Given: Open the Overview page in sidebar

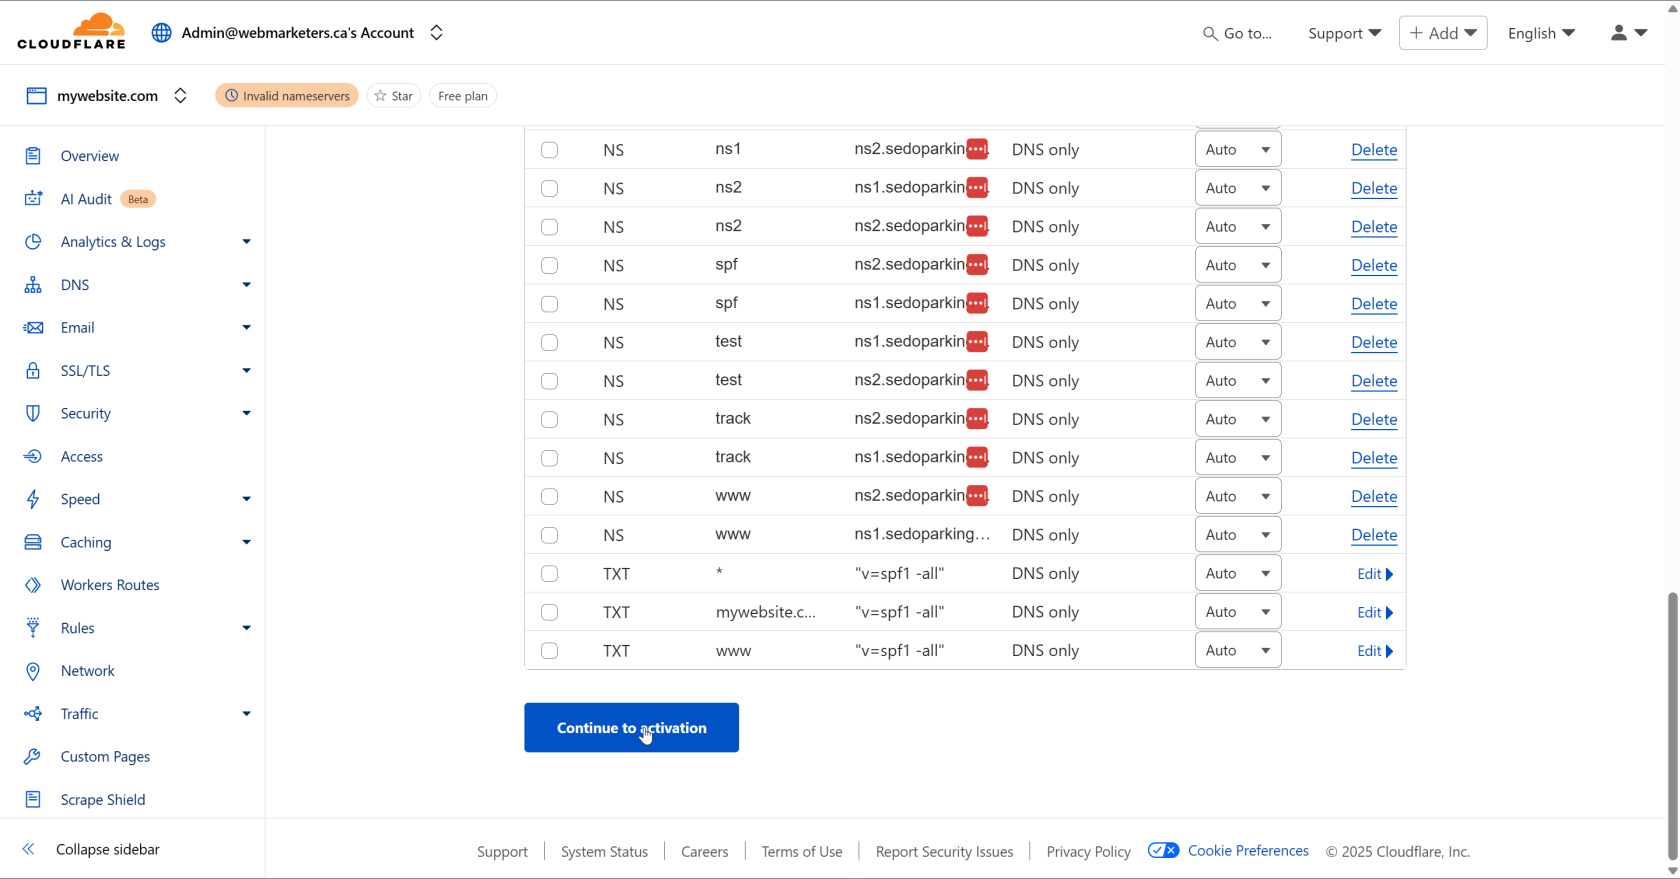Looking at the screenshot, I should pyautogui.click(x=89, y=156).
